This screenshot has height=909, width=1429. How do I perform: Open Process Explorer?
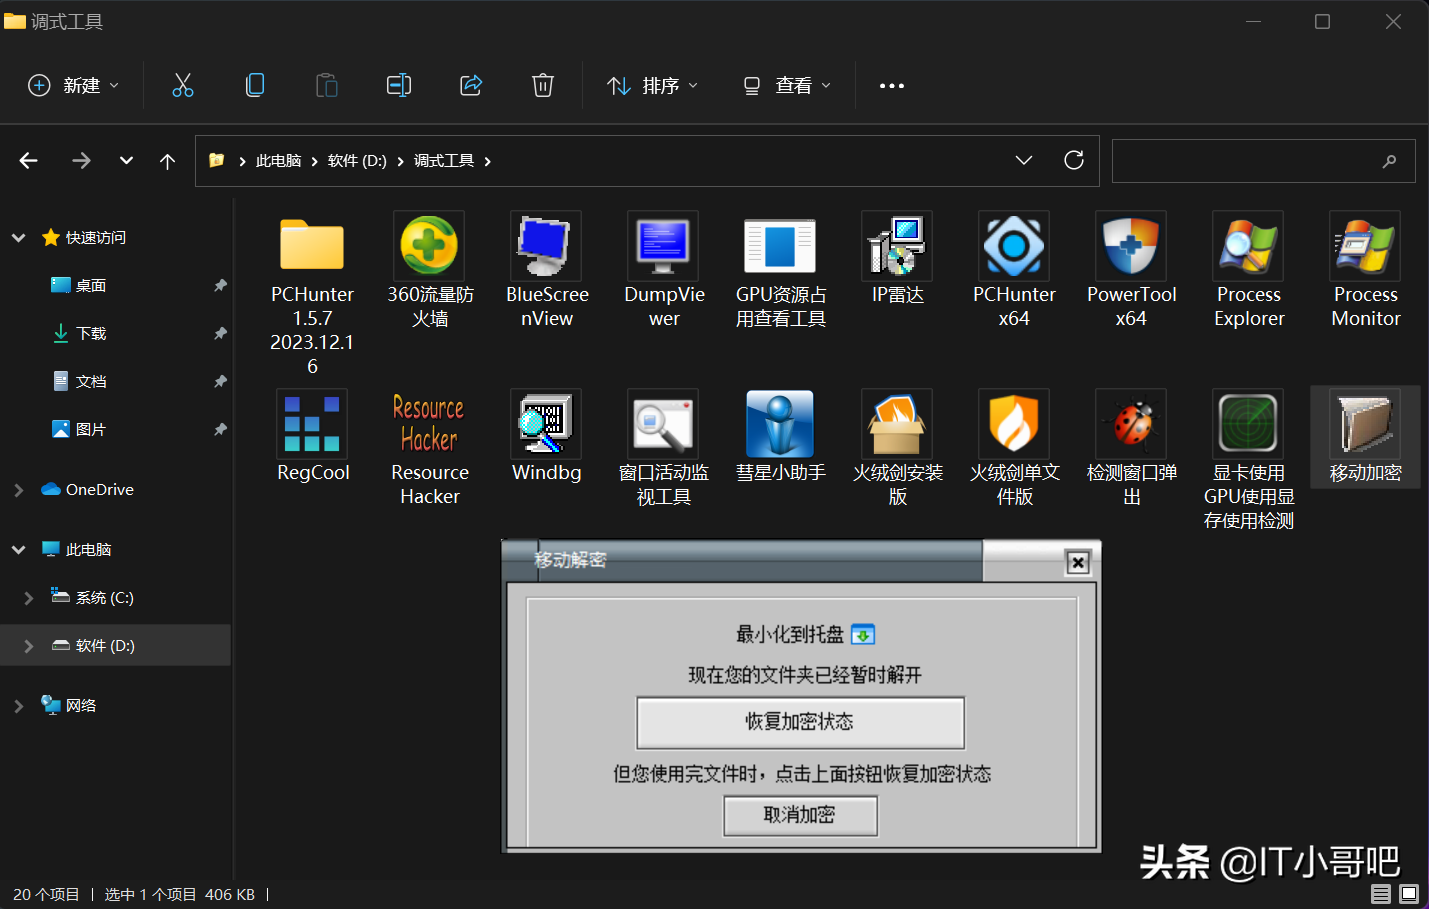[x=1248, y=246]
